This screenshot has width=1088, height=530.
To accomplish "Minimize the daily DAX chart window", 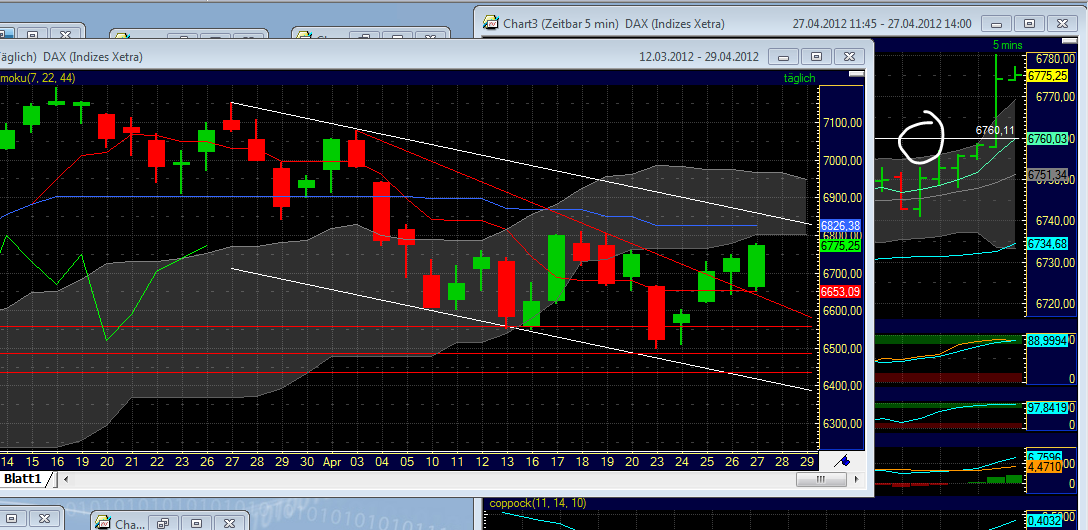I will pyautogui.click(x=784, y=57).
